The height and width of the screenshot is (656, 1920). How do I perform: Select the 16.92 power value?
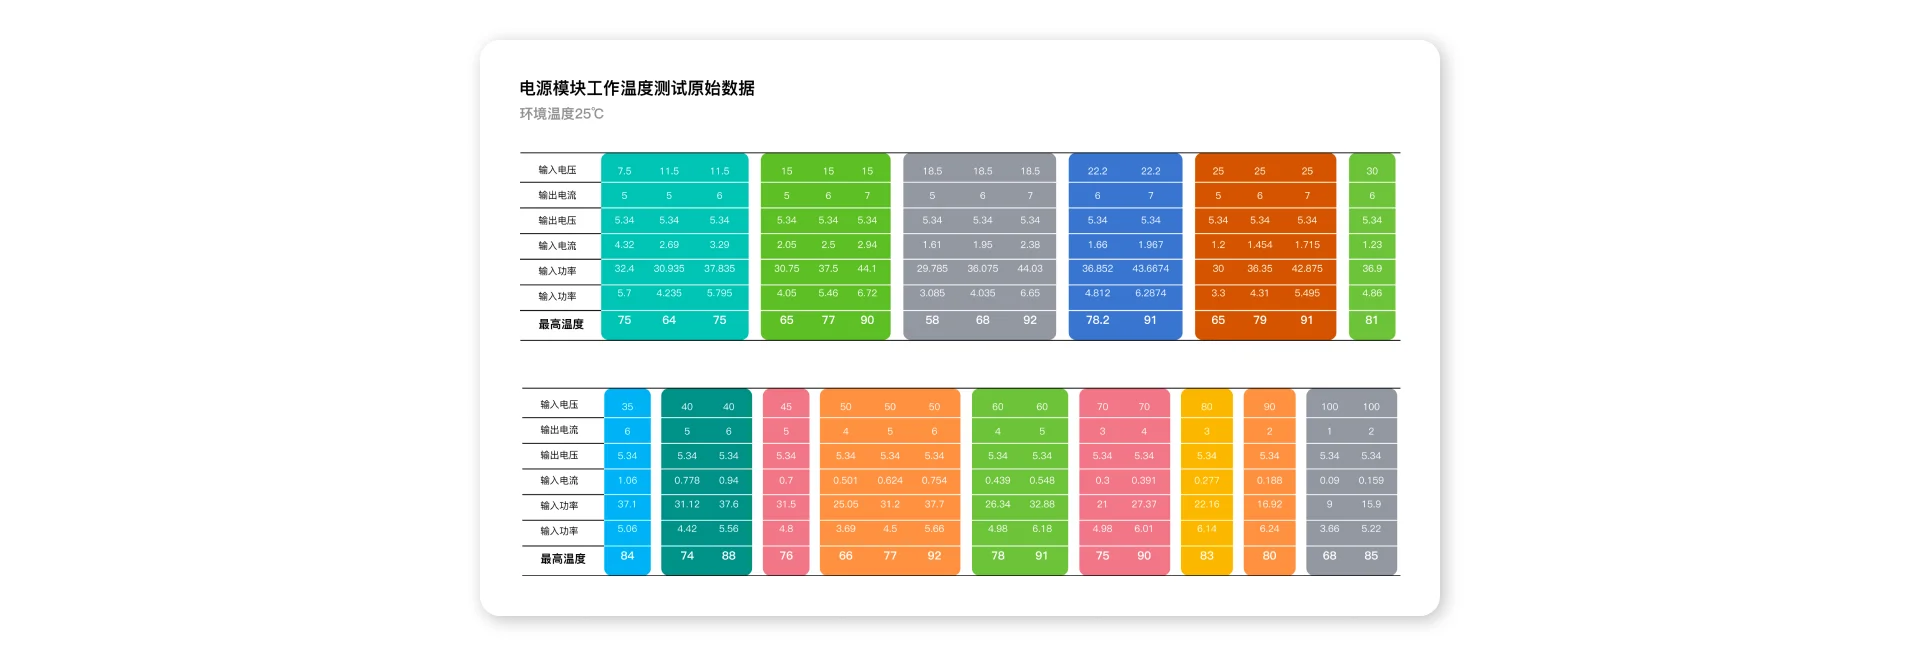coord(1269,505)
